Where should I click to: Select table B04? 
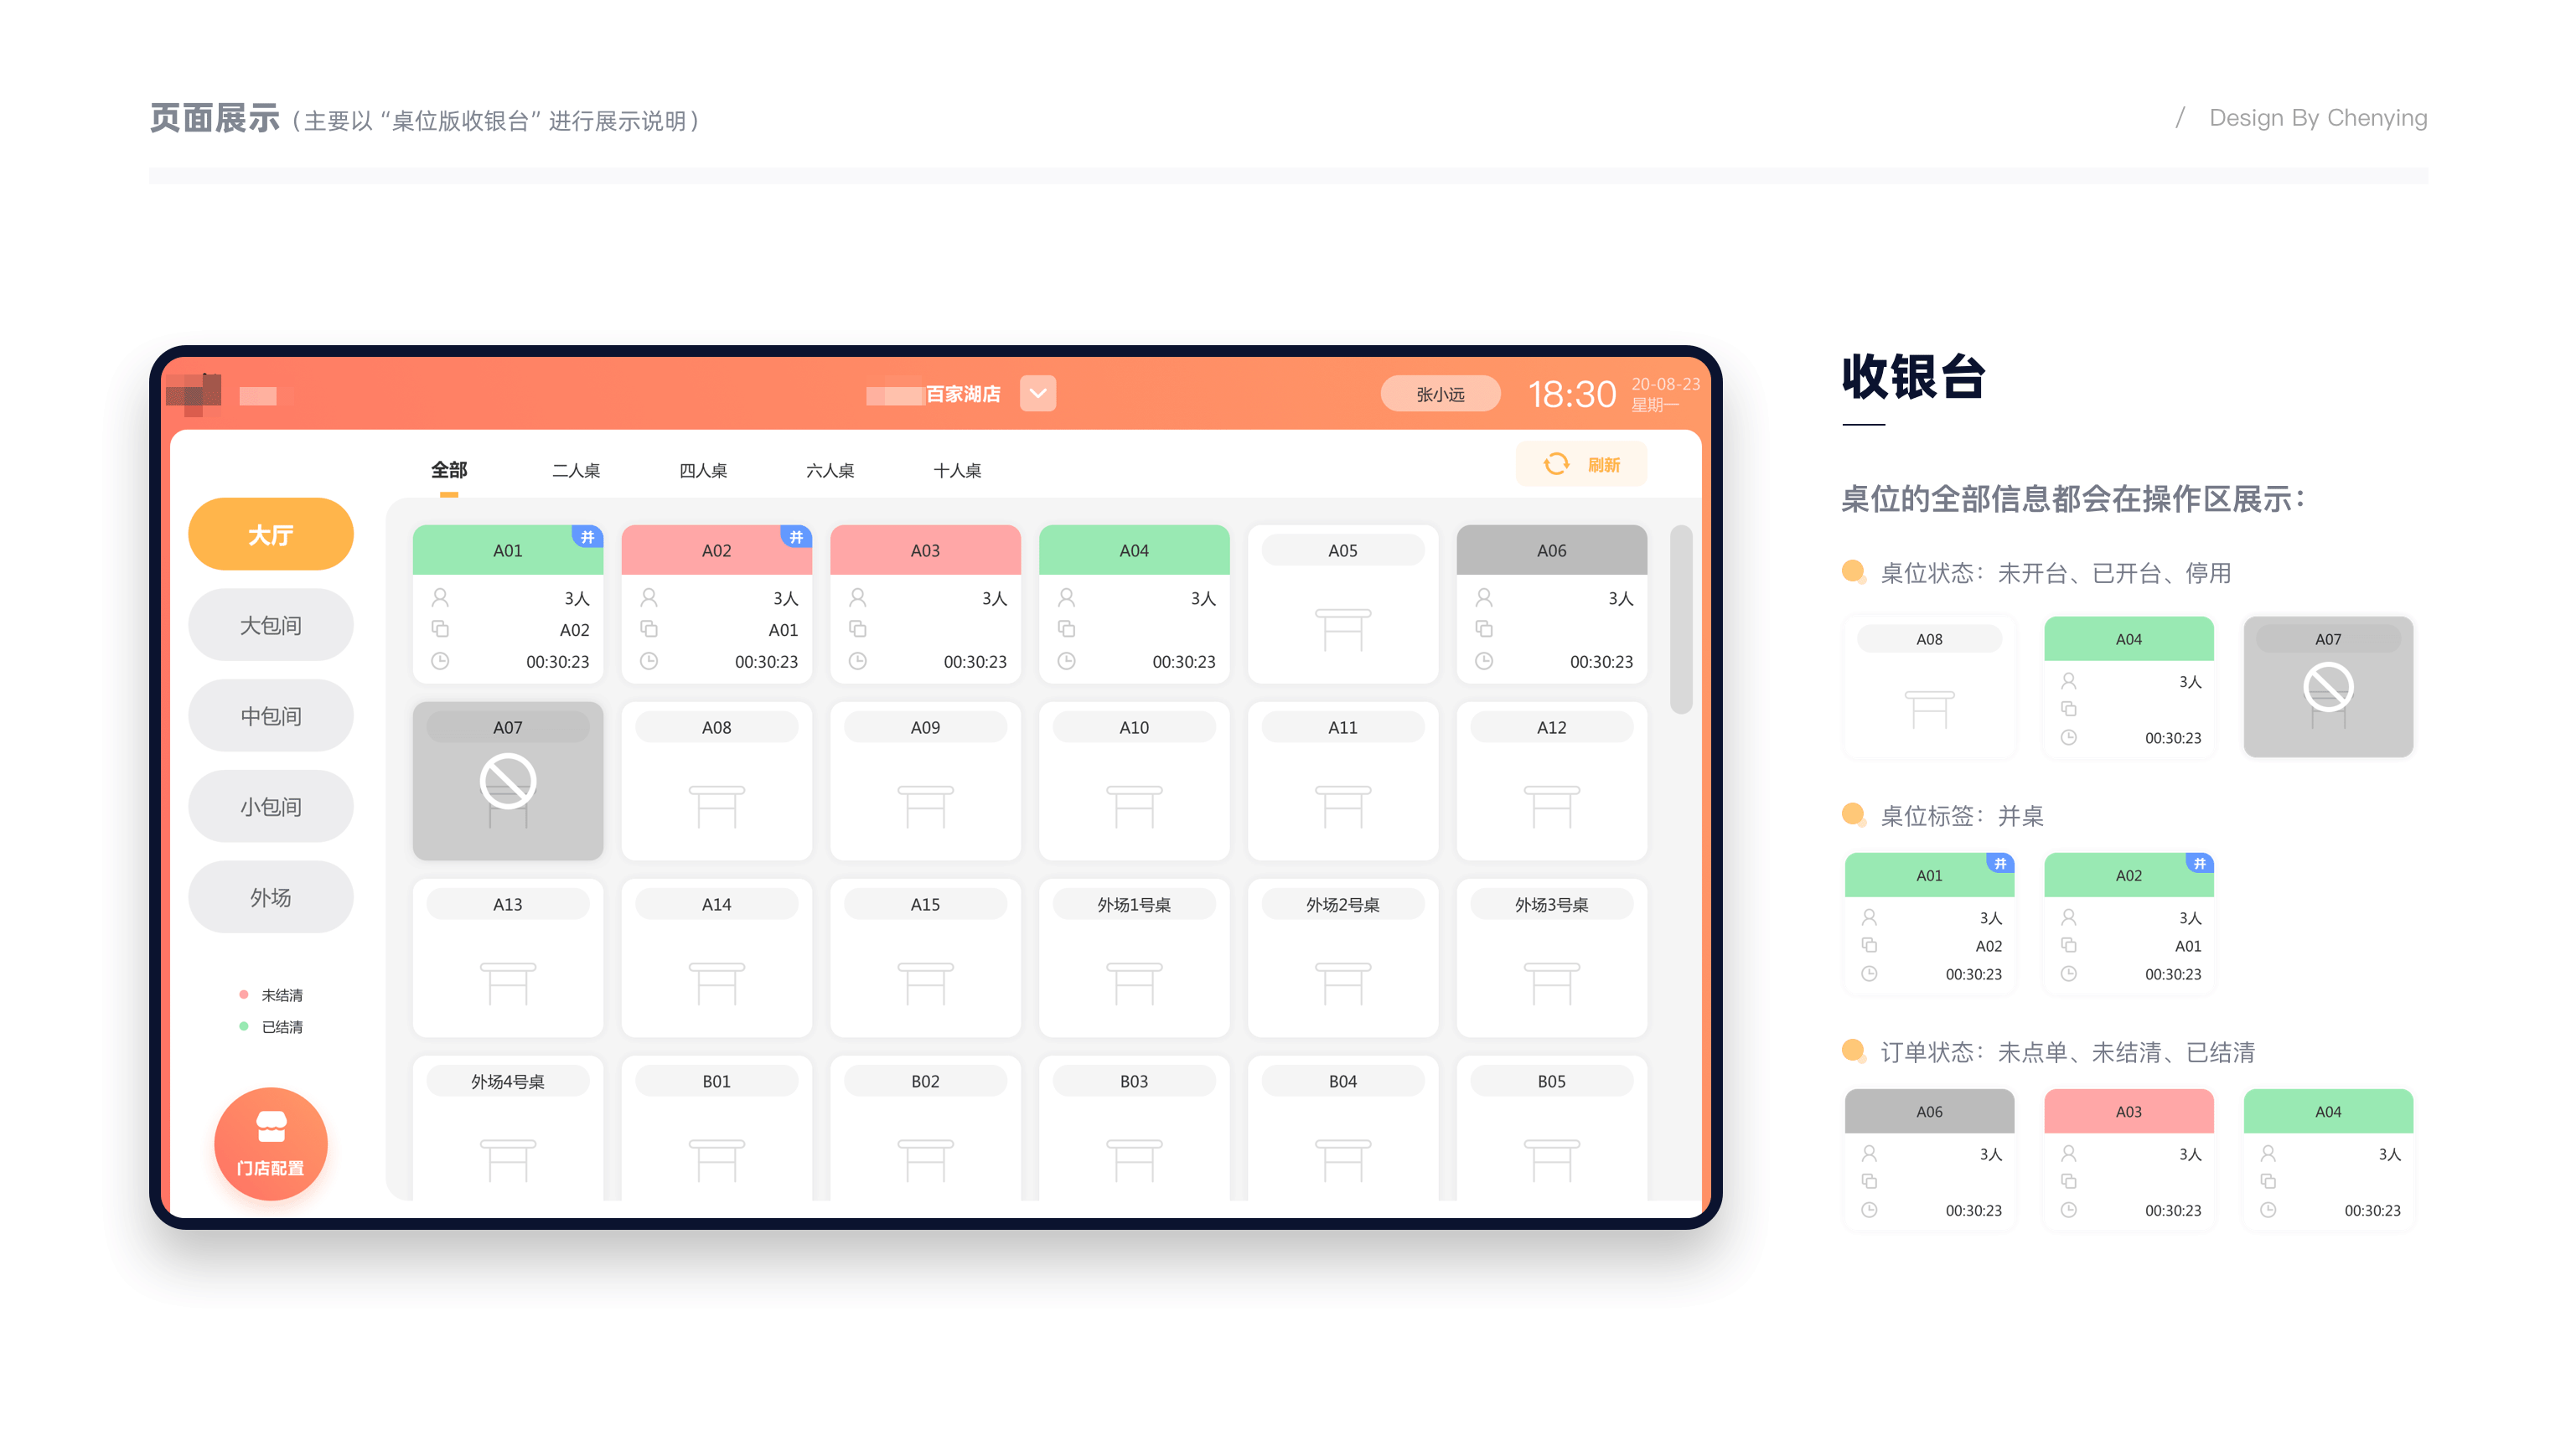tap(1343, 1128)
